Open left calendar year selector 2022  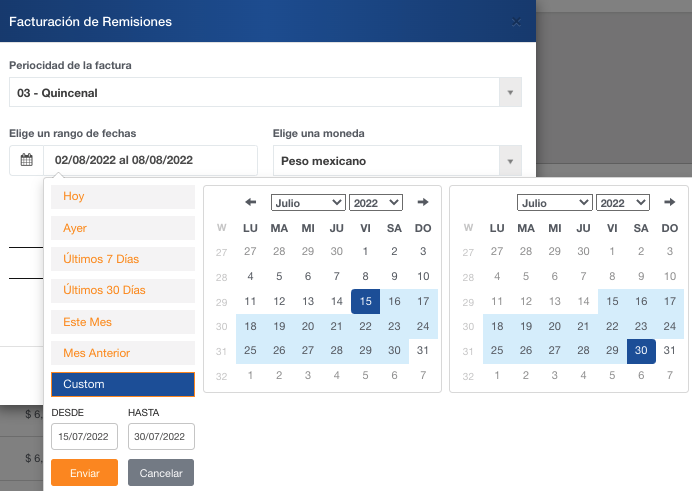click(x=376, y=203)
